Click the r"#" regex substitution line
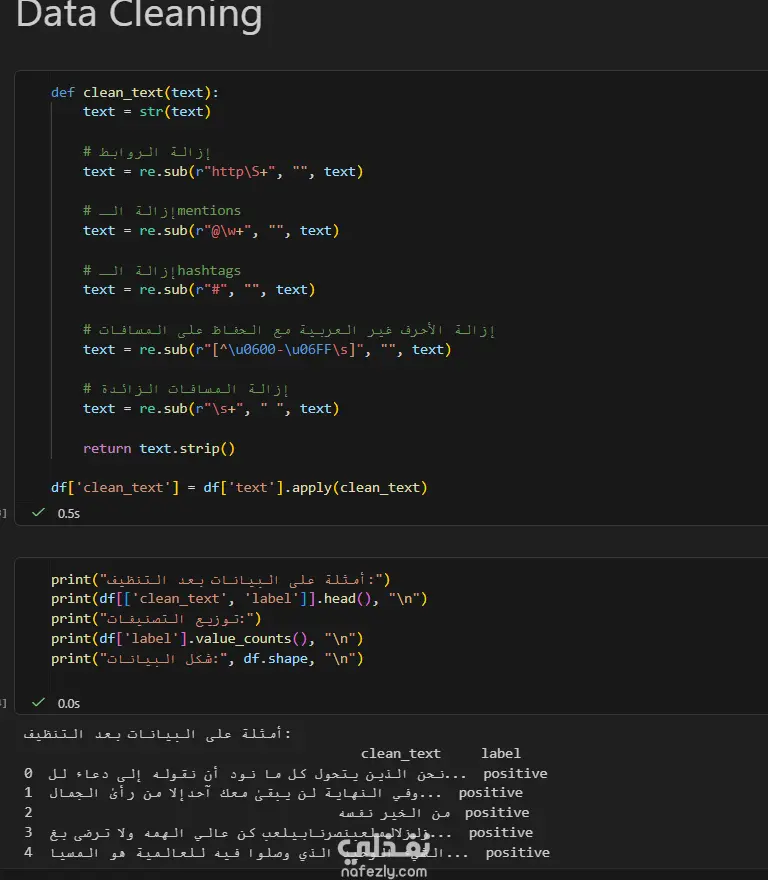This screenshot has height=880, width=768. [x=199, y=290]
